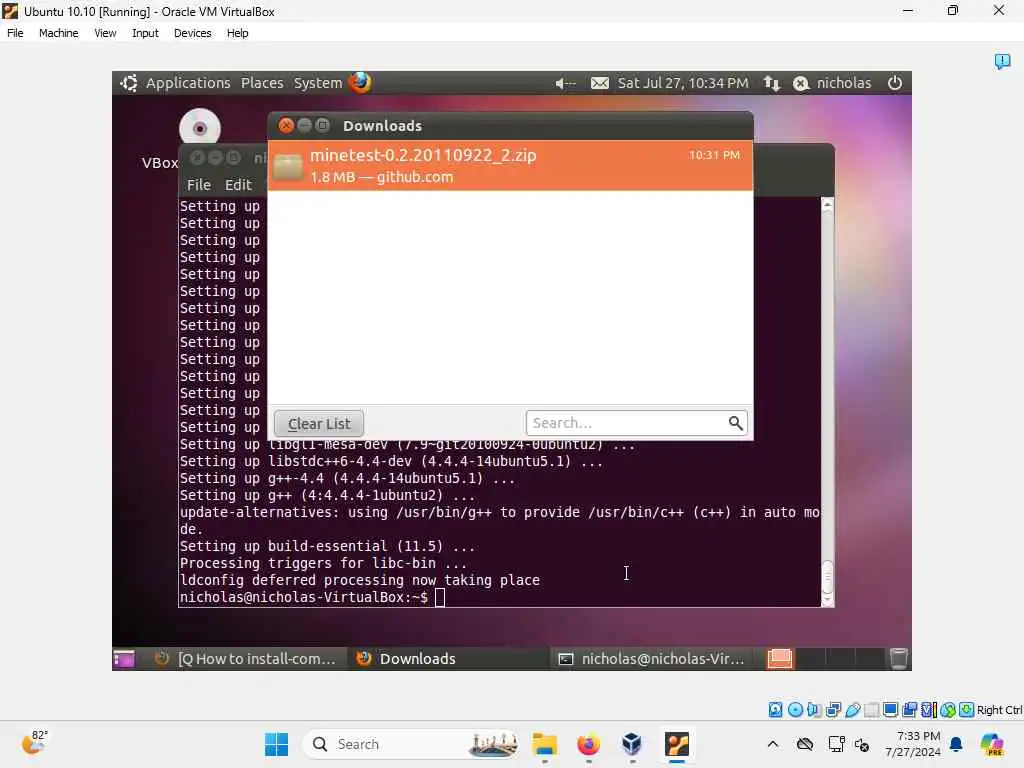Screen dimensions: 1024x768
Task: Click the VirtualBox shared folders indicator
Action: [871, 710]
